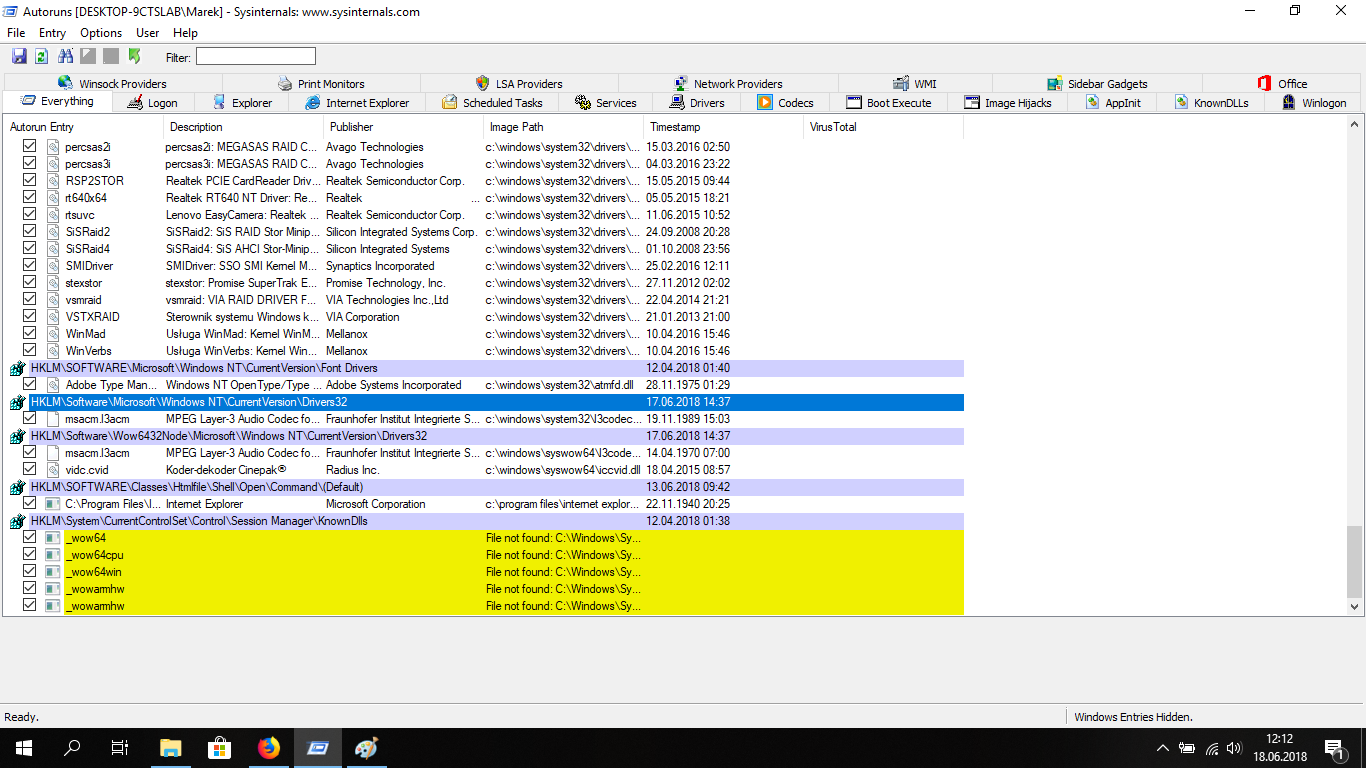Uncheck the Adobe Type Manager entry checkbox
The width and height of the screenshot is (1366, 768).
[x=29, y=385]
